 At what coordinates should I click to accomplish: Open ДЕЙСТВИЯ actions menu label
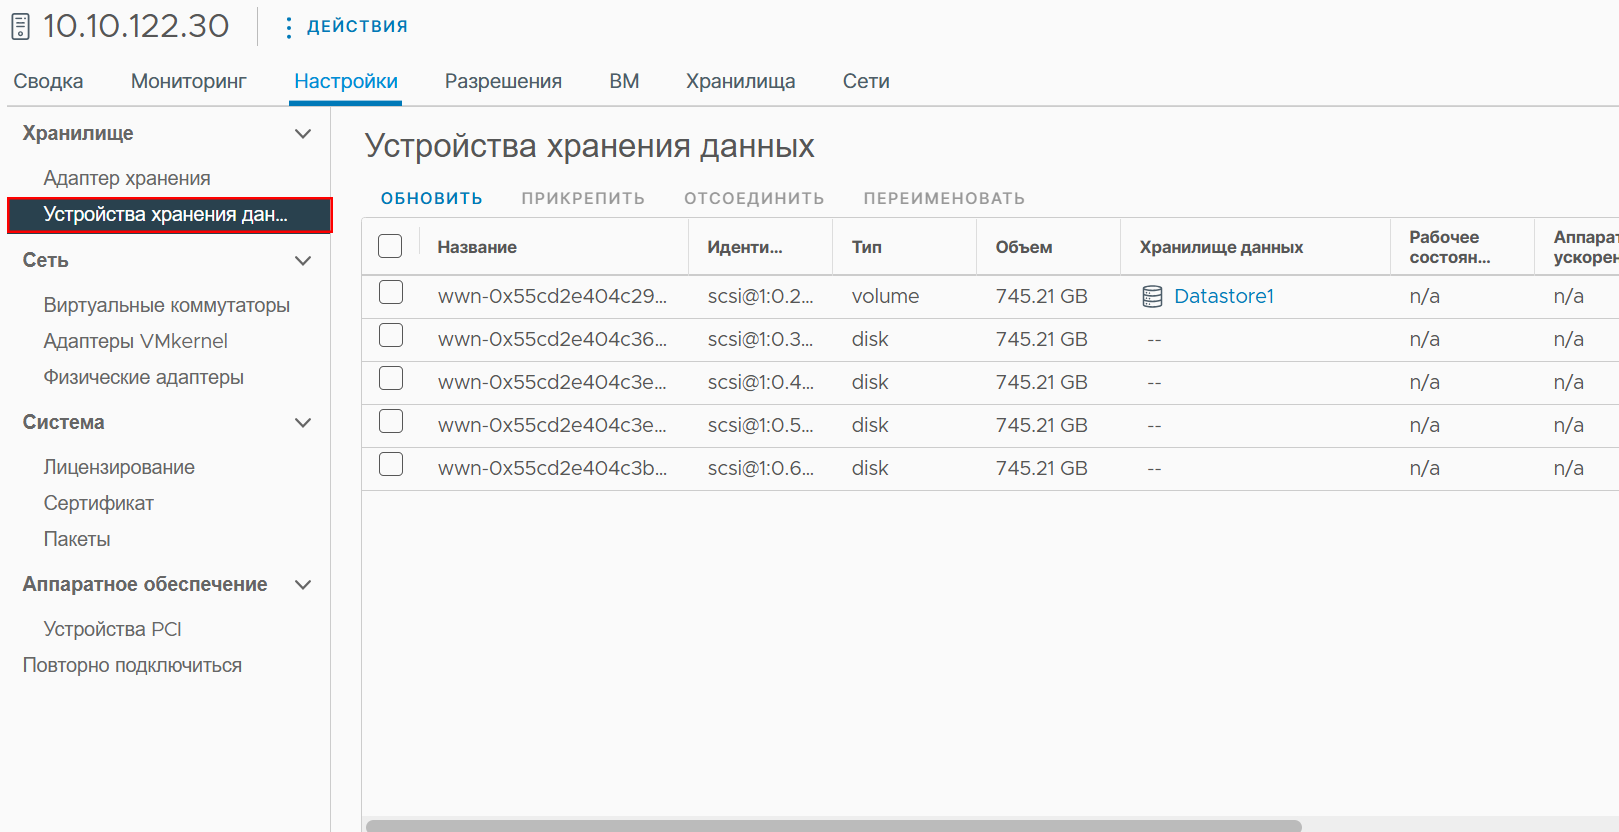click(357, 26)
